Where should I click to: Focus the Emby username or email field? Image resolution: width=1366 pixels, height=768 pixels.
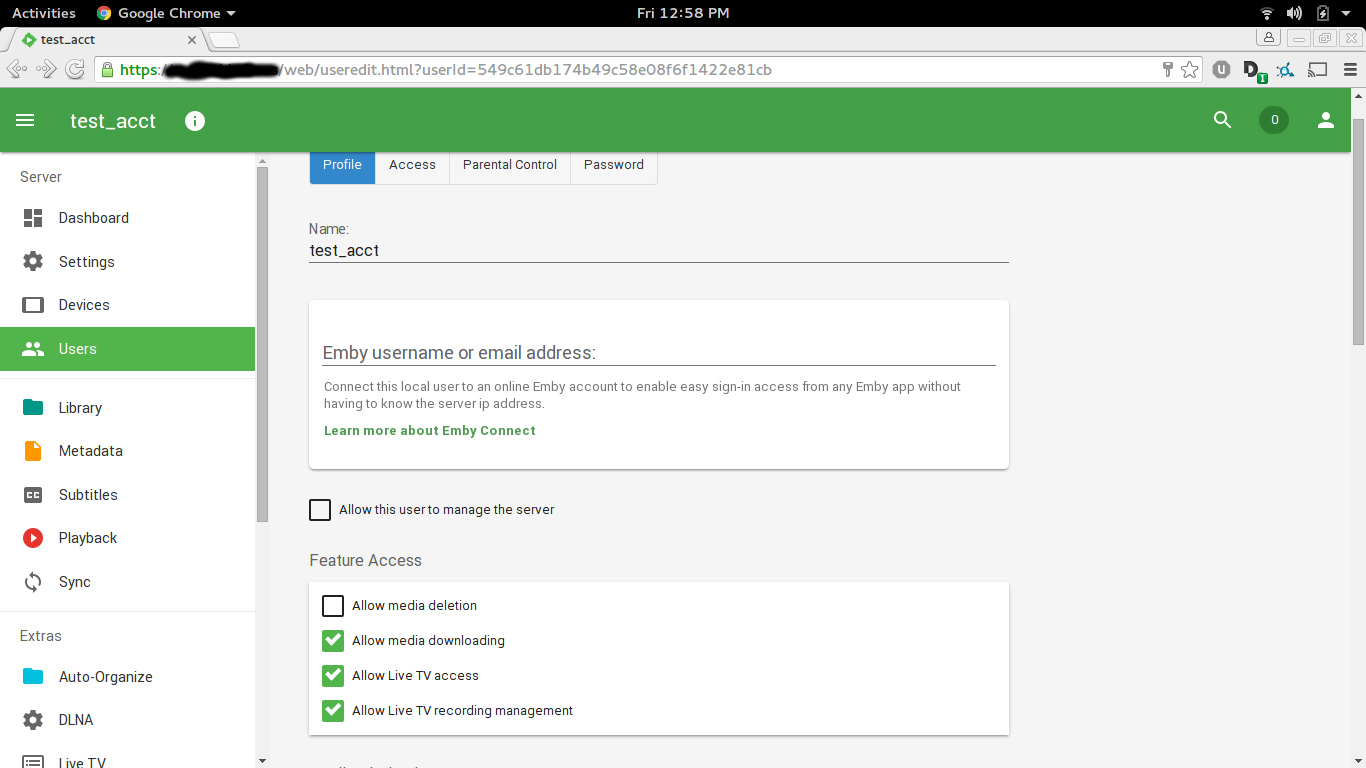click(658, 353)
